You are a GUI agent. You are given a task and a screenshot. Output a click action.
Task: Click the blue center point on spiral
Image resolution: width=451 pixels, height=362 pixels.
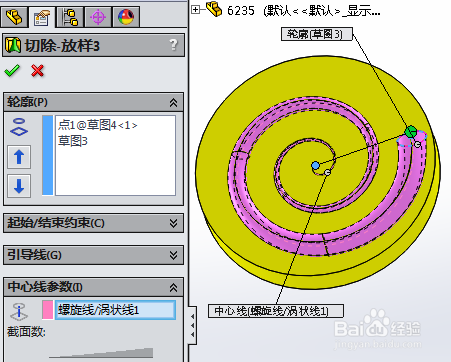(x=315, y=165)
